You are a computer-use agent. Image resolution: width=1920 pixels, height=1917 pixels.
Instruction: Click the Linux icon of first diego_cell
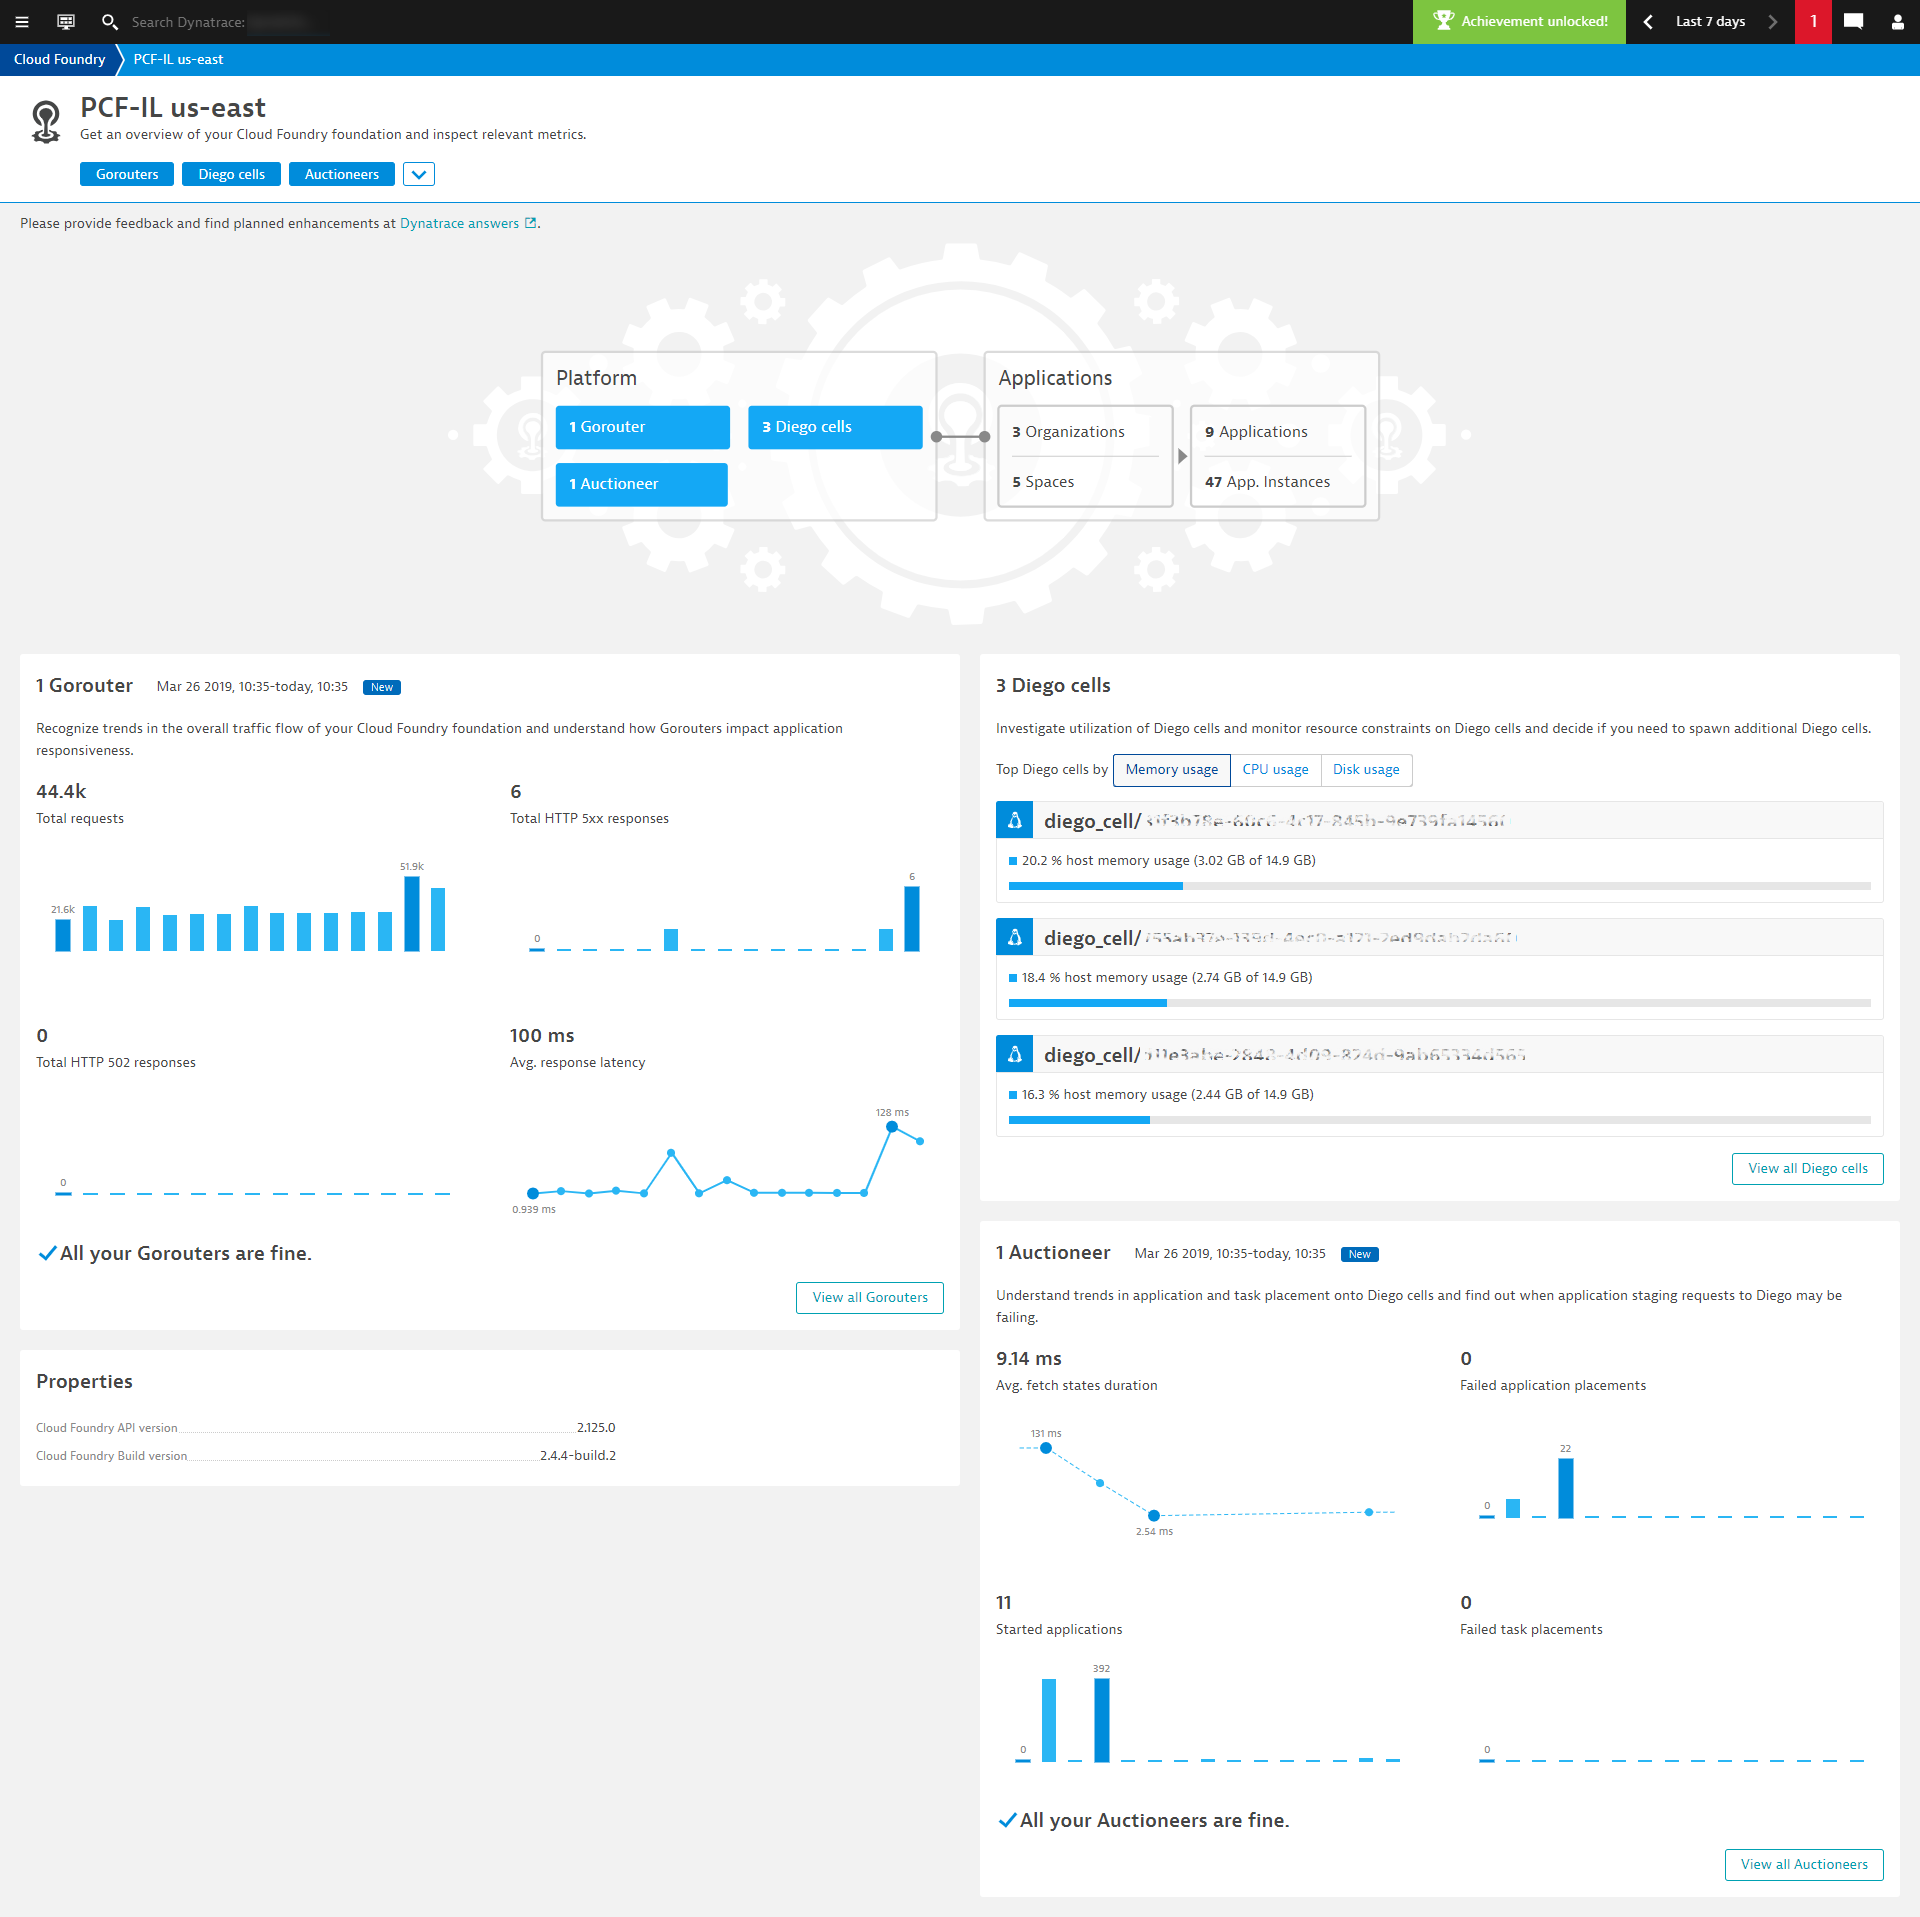point(1014,820)
